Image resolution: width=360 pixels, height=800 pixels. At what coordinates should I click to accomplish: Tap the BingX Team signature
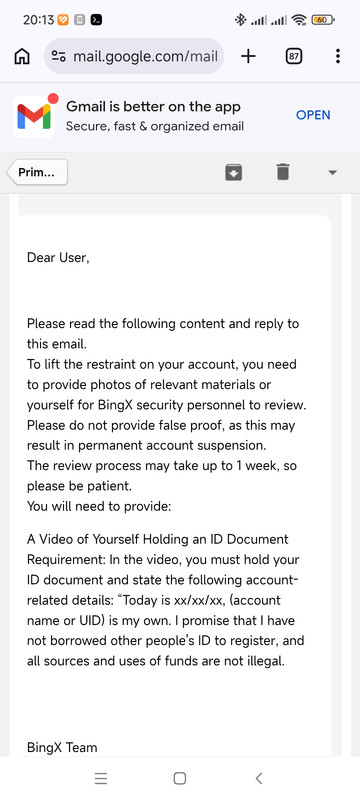point(62,747)
